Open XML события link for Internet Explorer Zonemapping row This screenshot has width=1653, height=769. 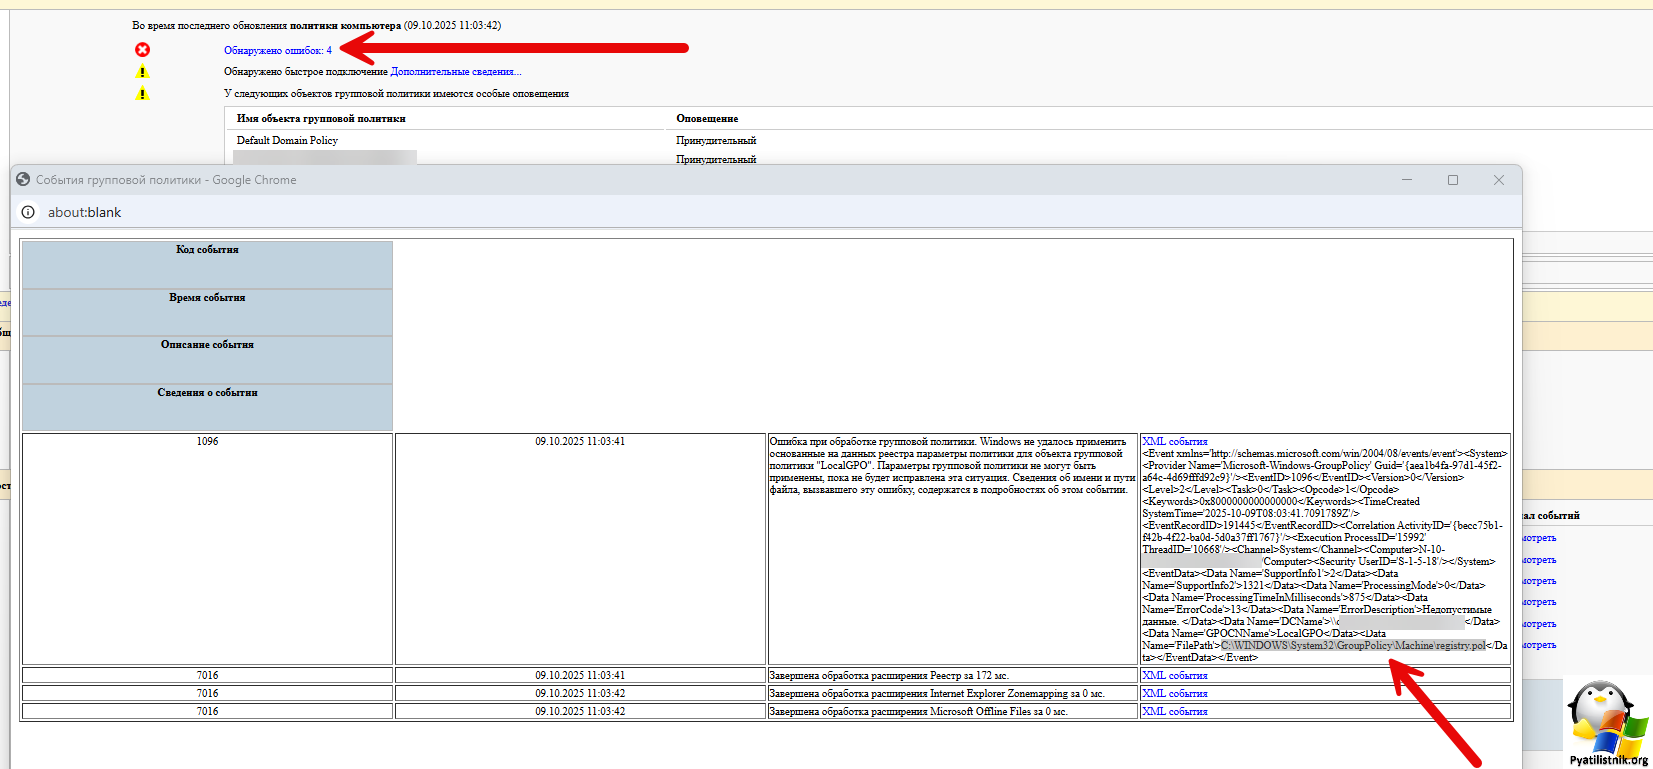(x=1175, y=694)
